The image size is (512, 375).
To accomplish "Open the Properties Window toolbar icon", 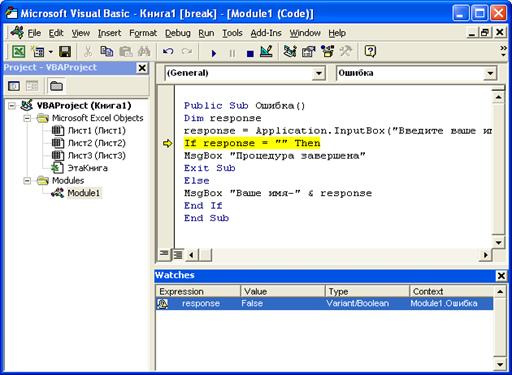I will pyautogui.click(x=308, y=51).
